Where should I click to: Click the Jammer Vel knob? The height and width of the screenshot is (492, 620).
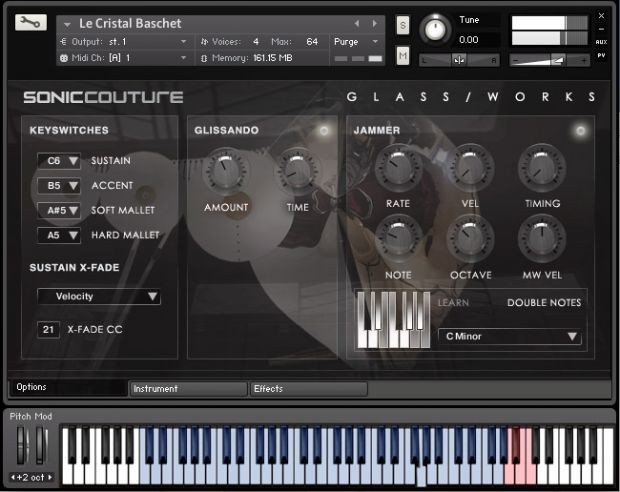point(470,168)
